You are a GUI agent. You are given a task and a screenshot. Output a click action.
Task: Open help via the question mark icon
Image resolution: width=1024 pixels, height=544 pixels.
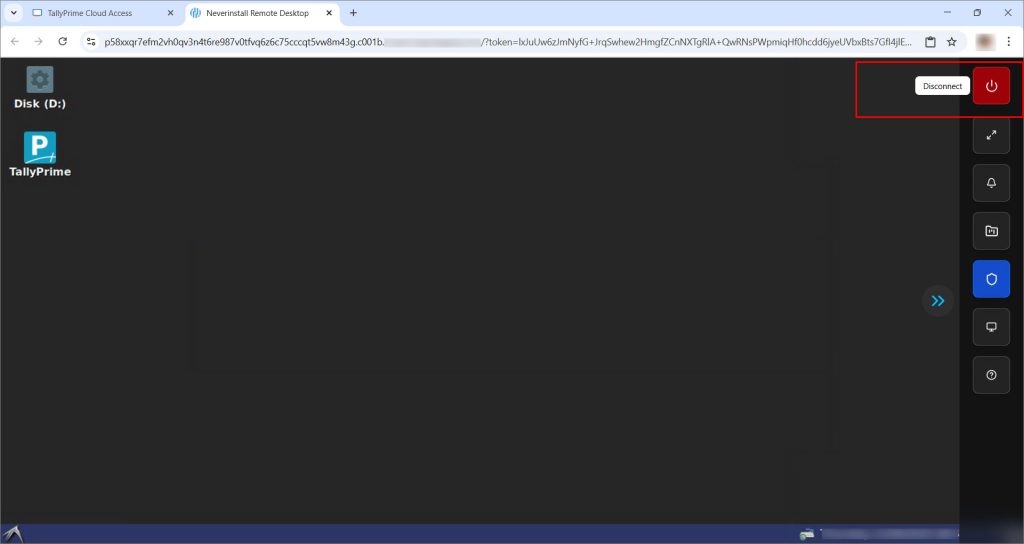click(991, 375)
